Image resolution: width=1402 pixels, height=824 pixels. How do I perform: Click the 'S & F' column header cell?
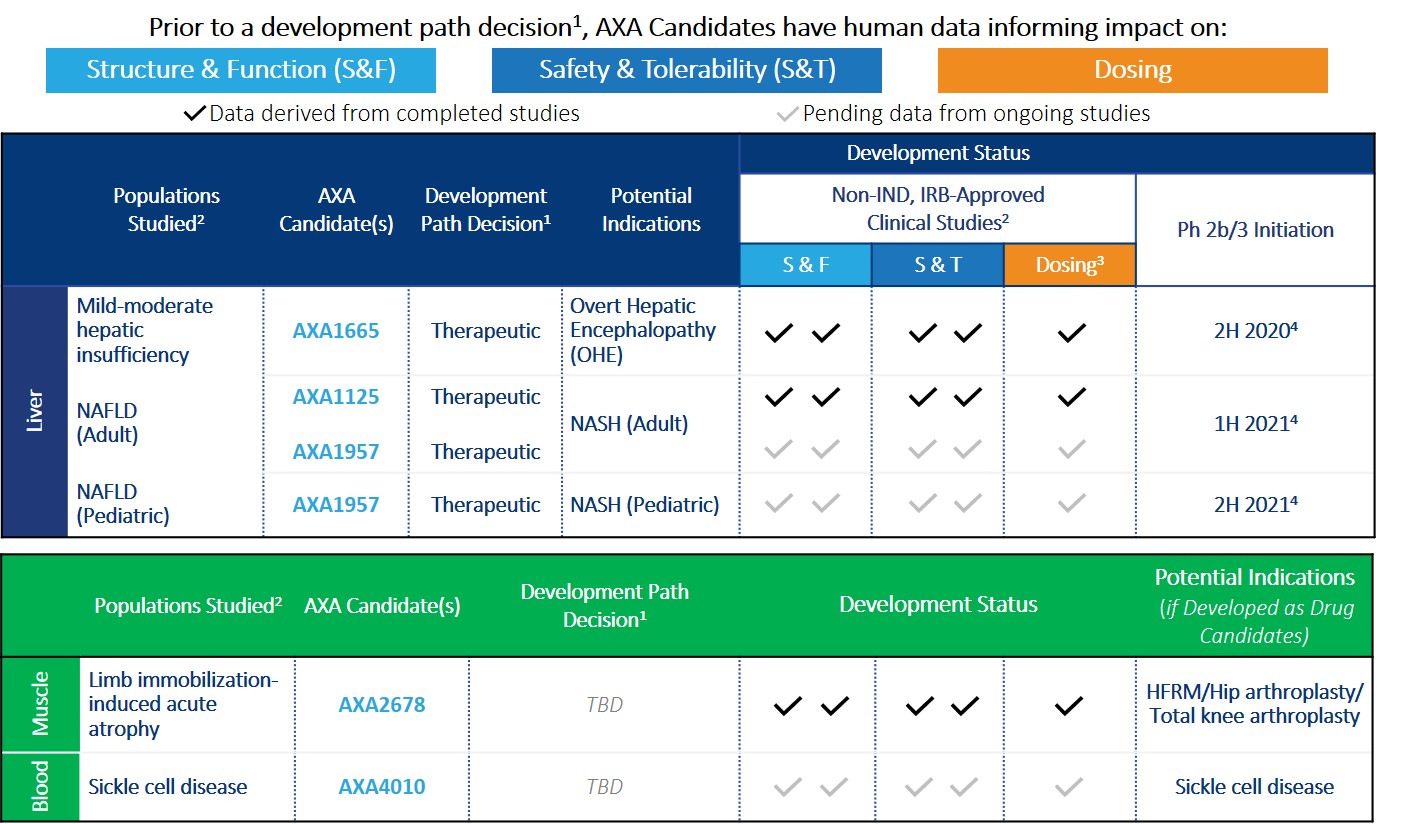(x=806, y=265)
